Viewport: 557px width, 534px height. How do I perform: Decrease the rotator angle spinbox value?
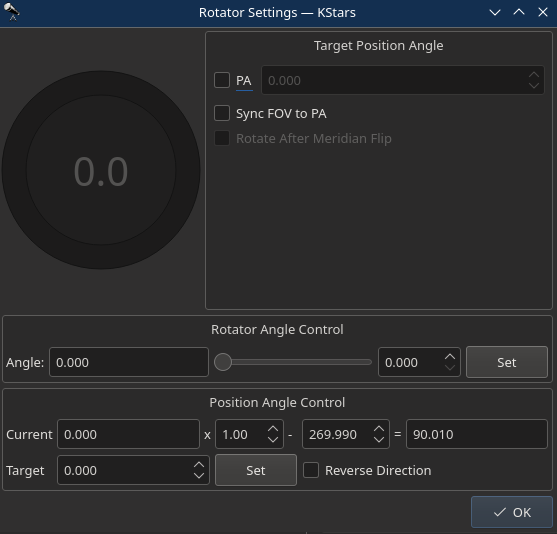pos(450,367)
